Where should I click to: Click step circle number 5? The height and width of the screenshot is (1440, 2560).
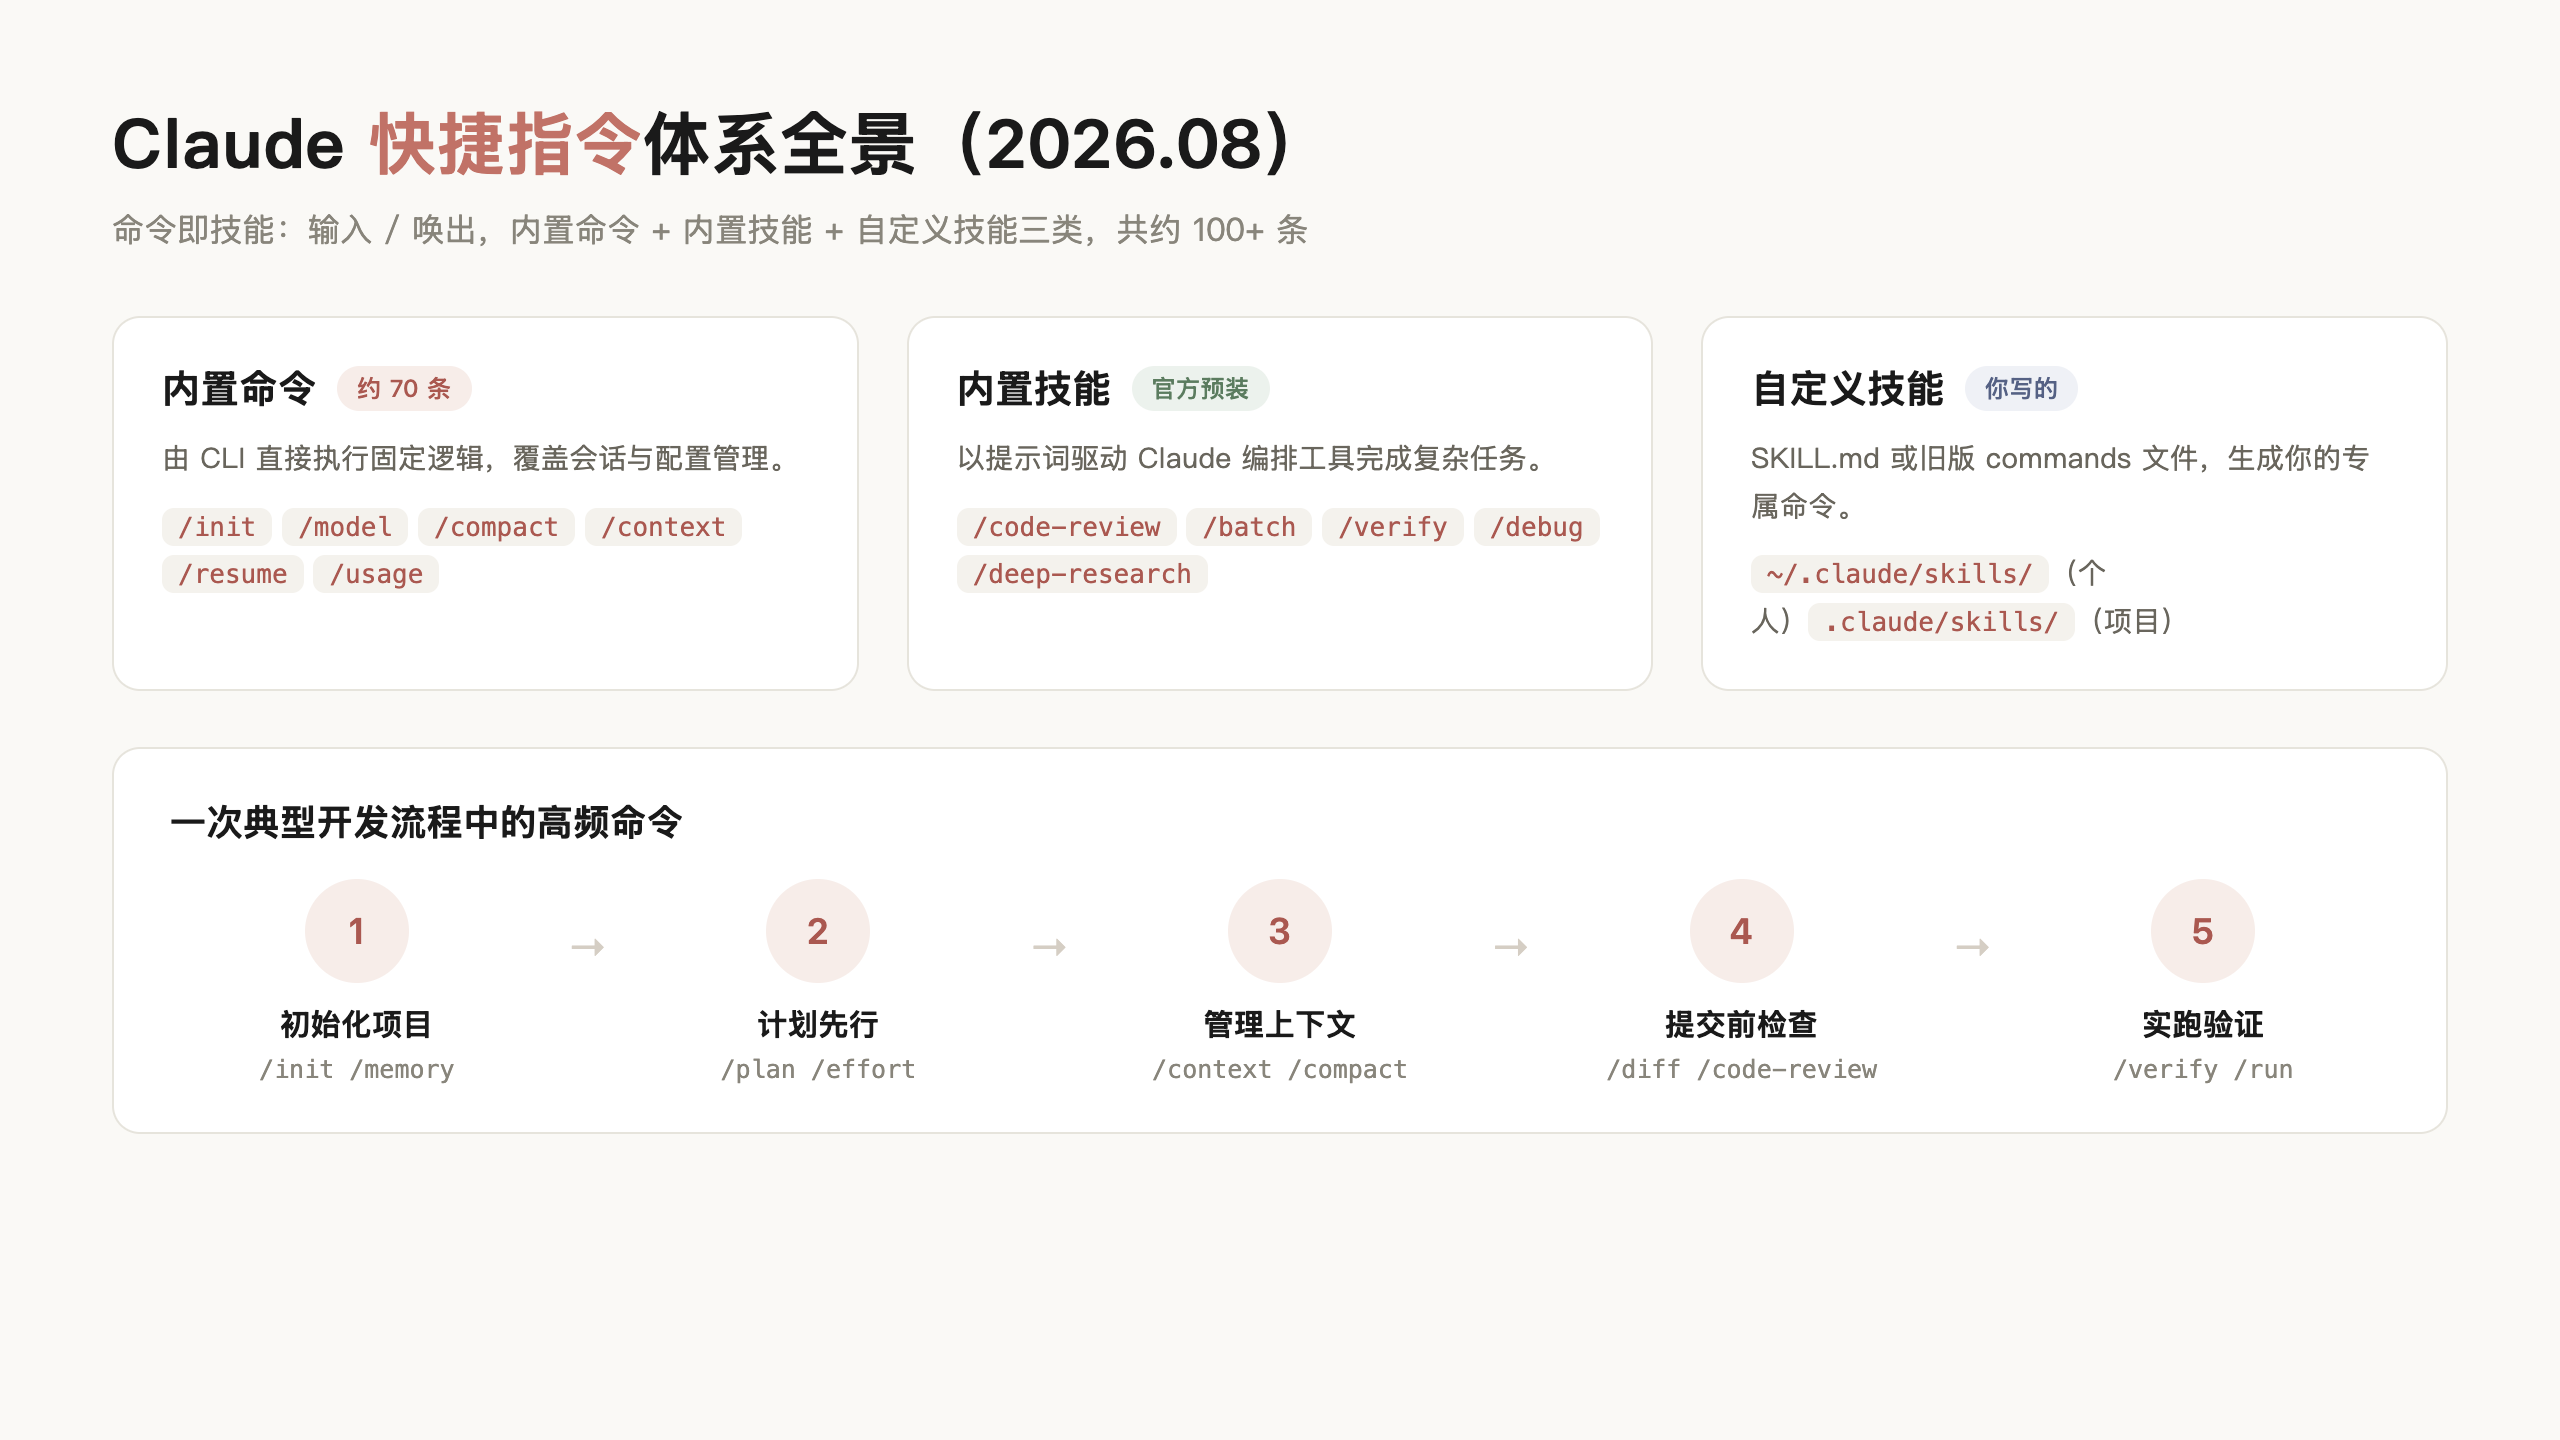coord(2203,931)
